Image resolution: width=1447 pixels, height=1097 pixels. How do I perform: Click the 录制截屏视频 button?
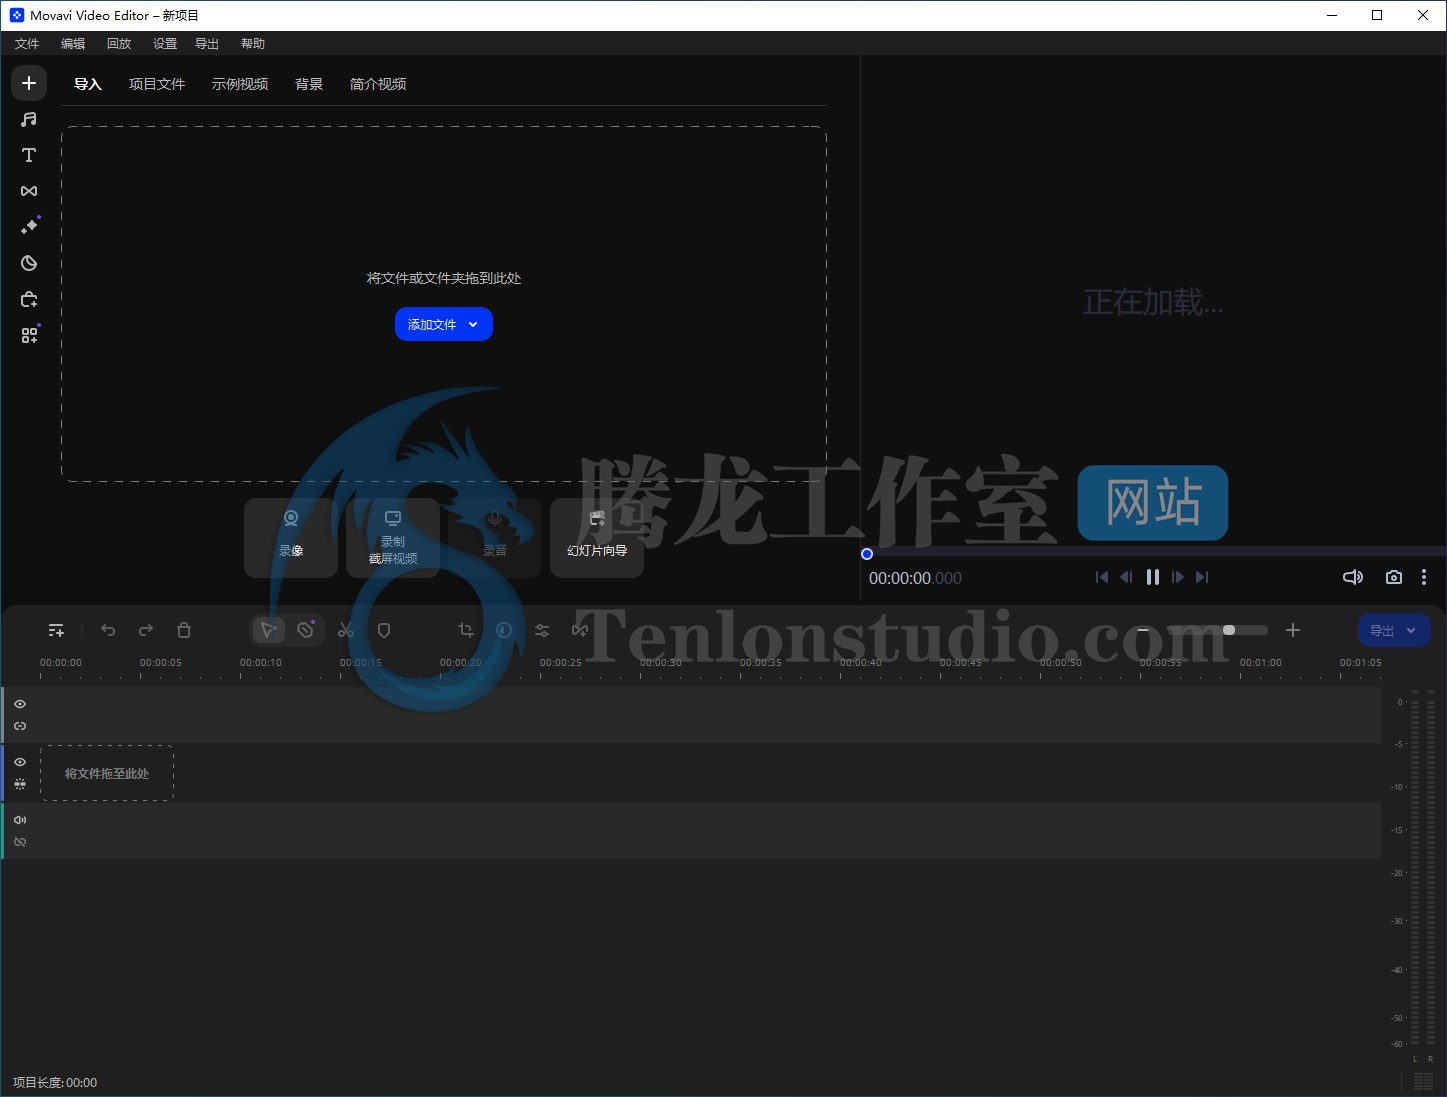[x=393, y=537]
